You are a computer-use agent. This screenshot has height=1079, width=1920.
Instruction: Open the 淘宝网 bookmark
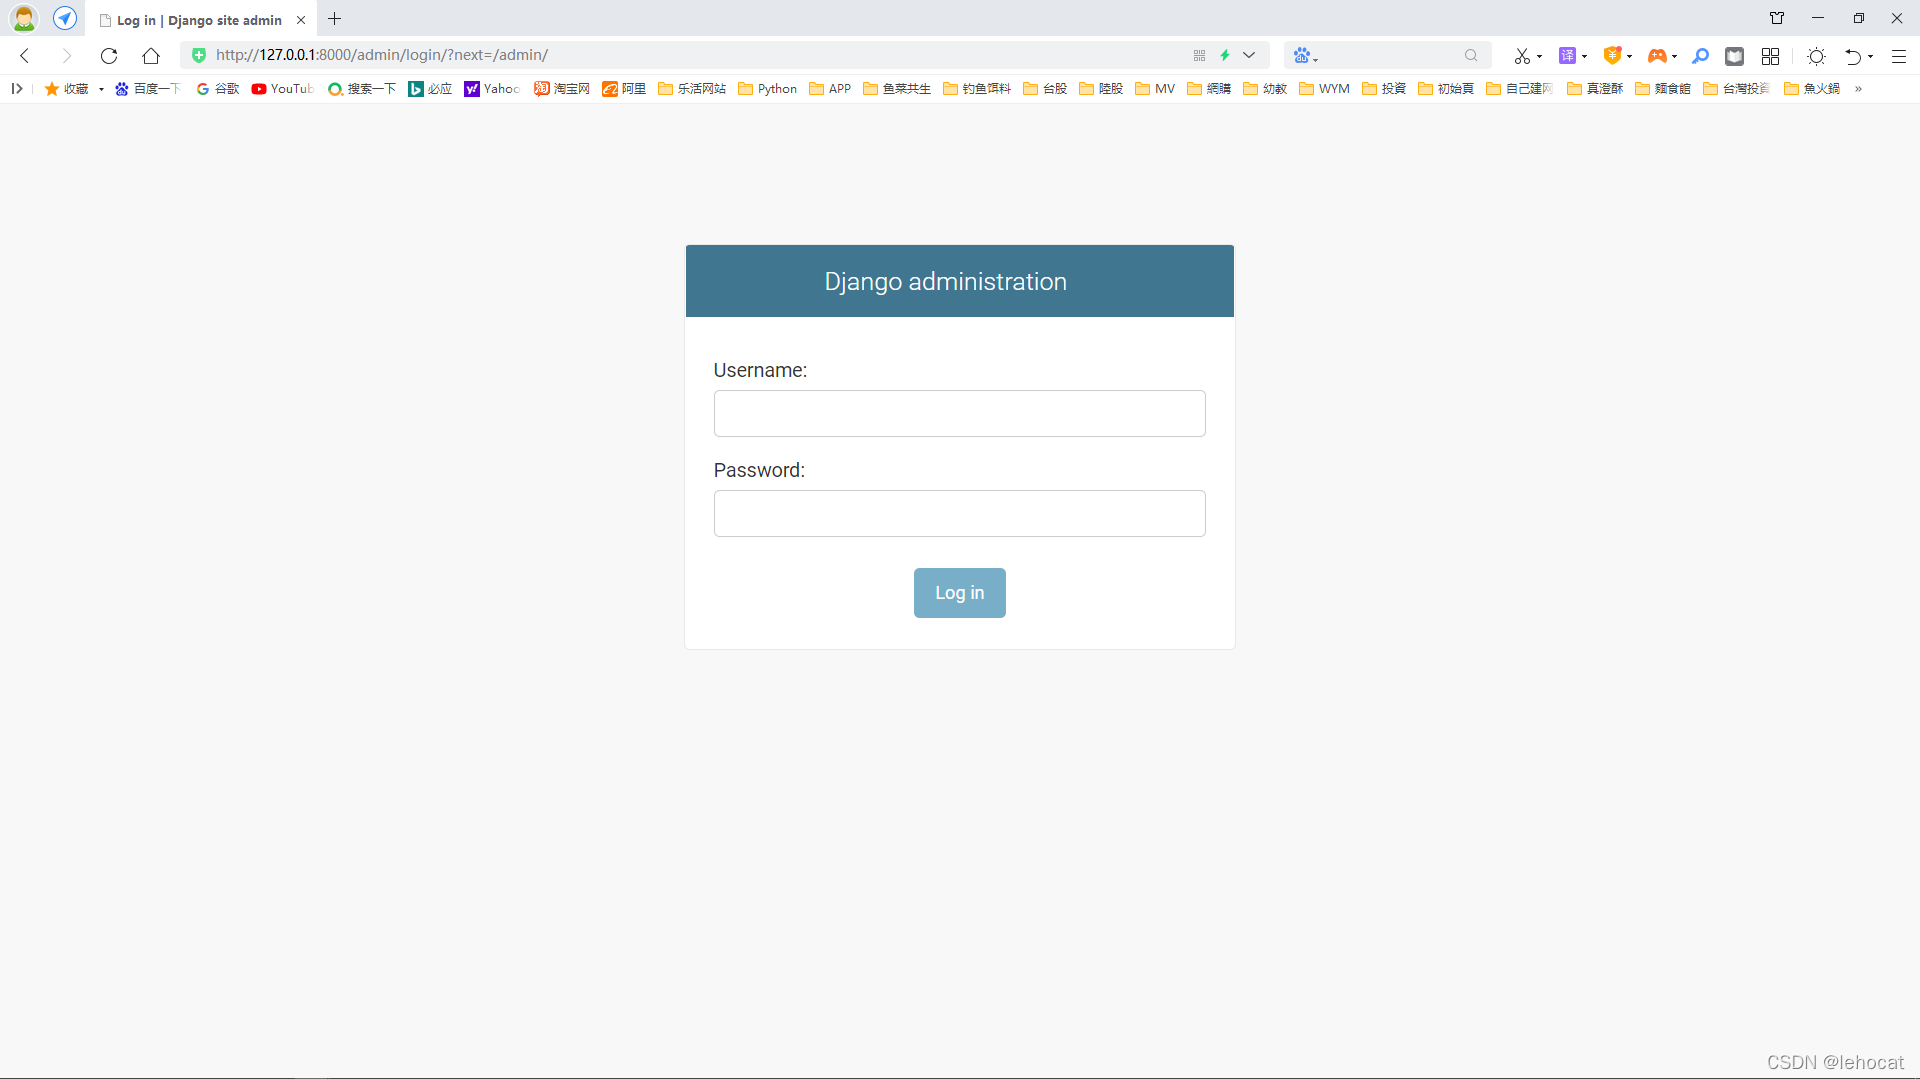click(562, 89)
